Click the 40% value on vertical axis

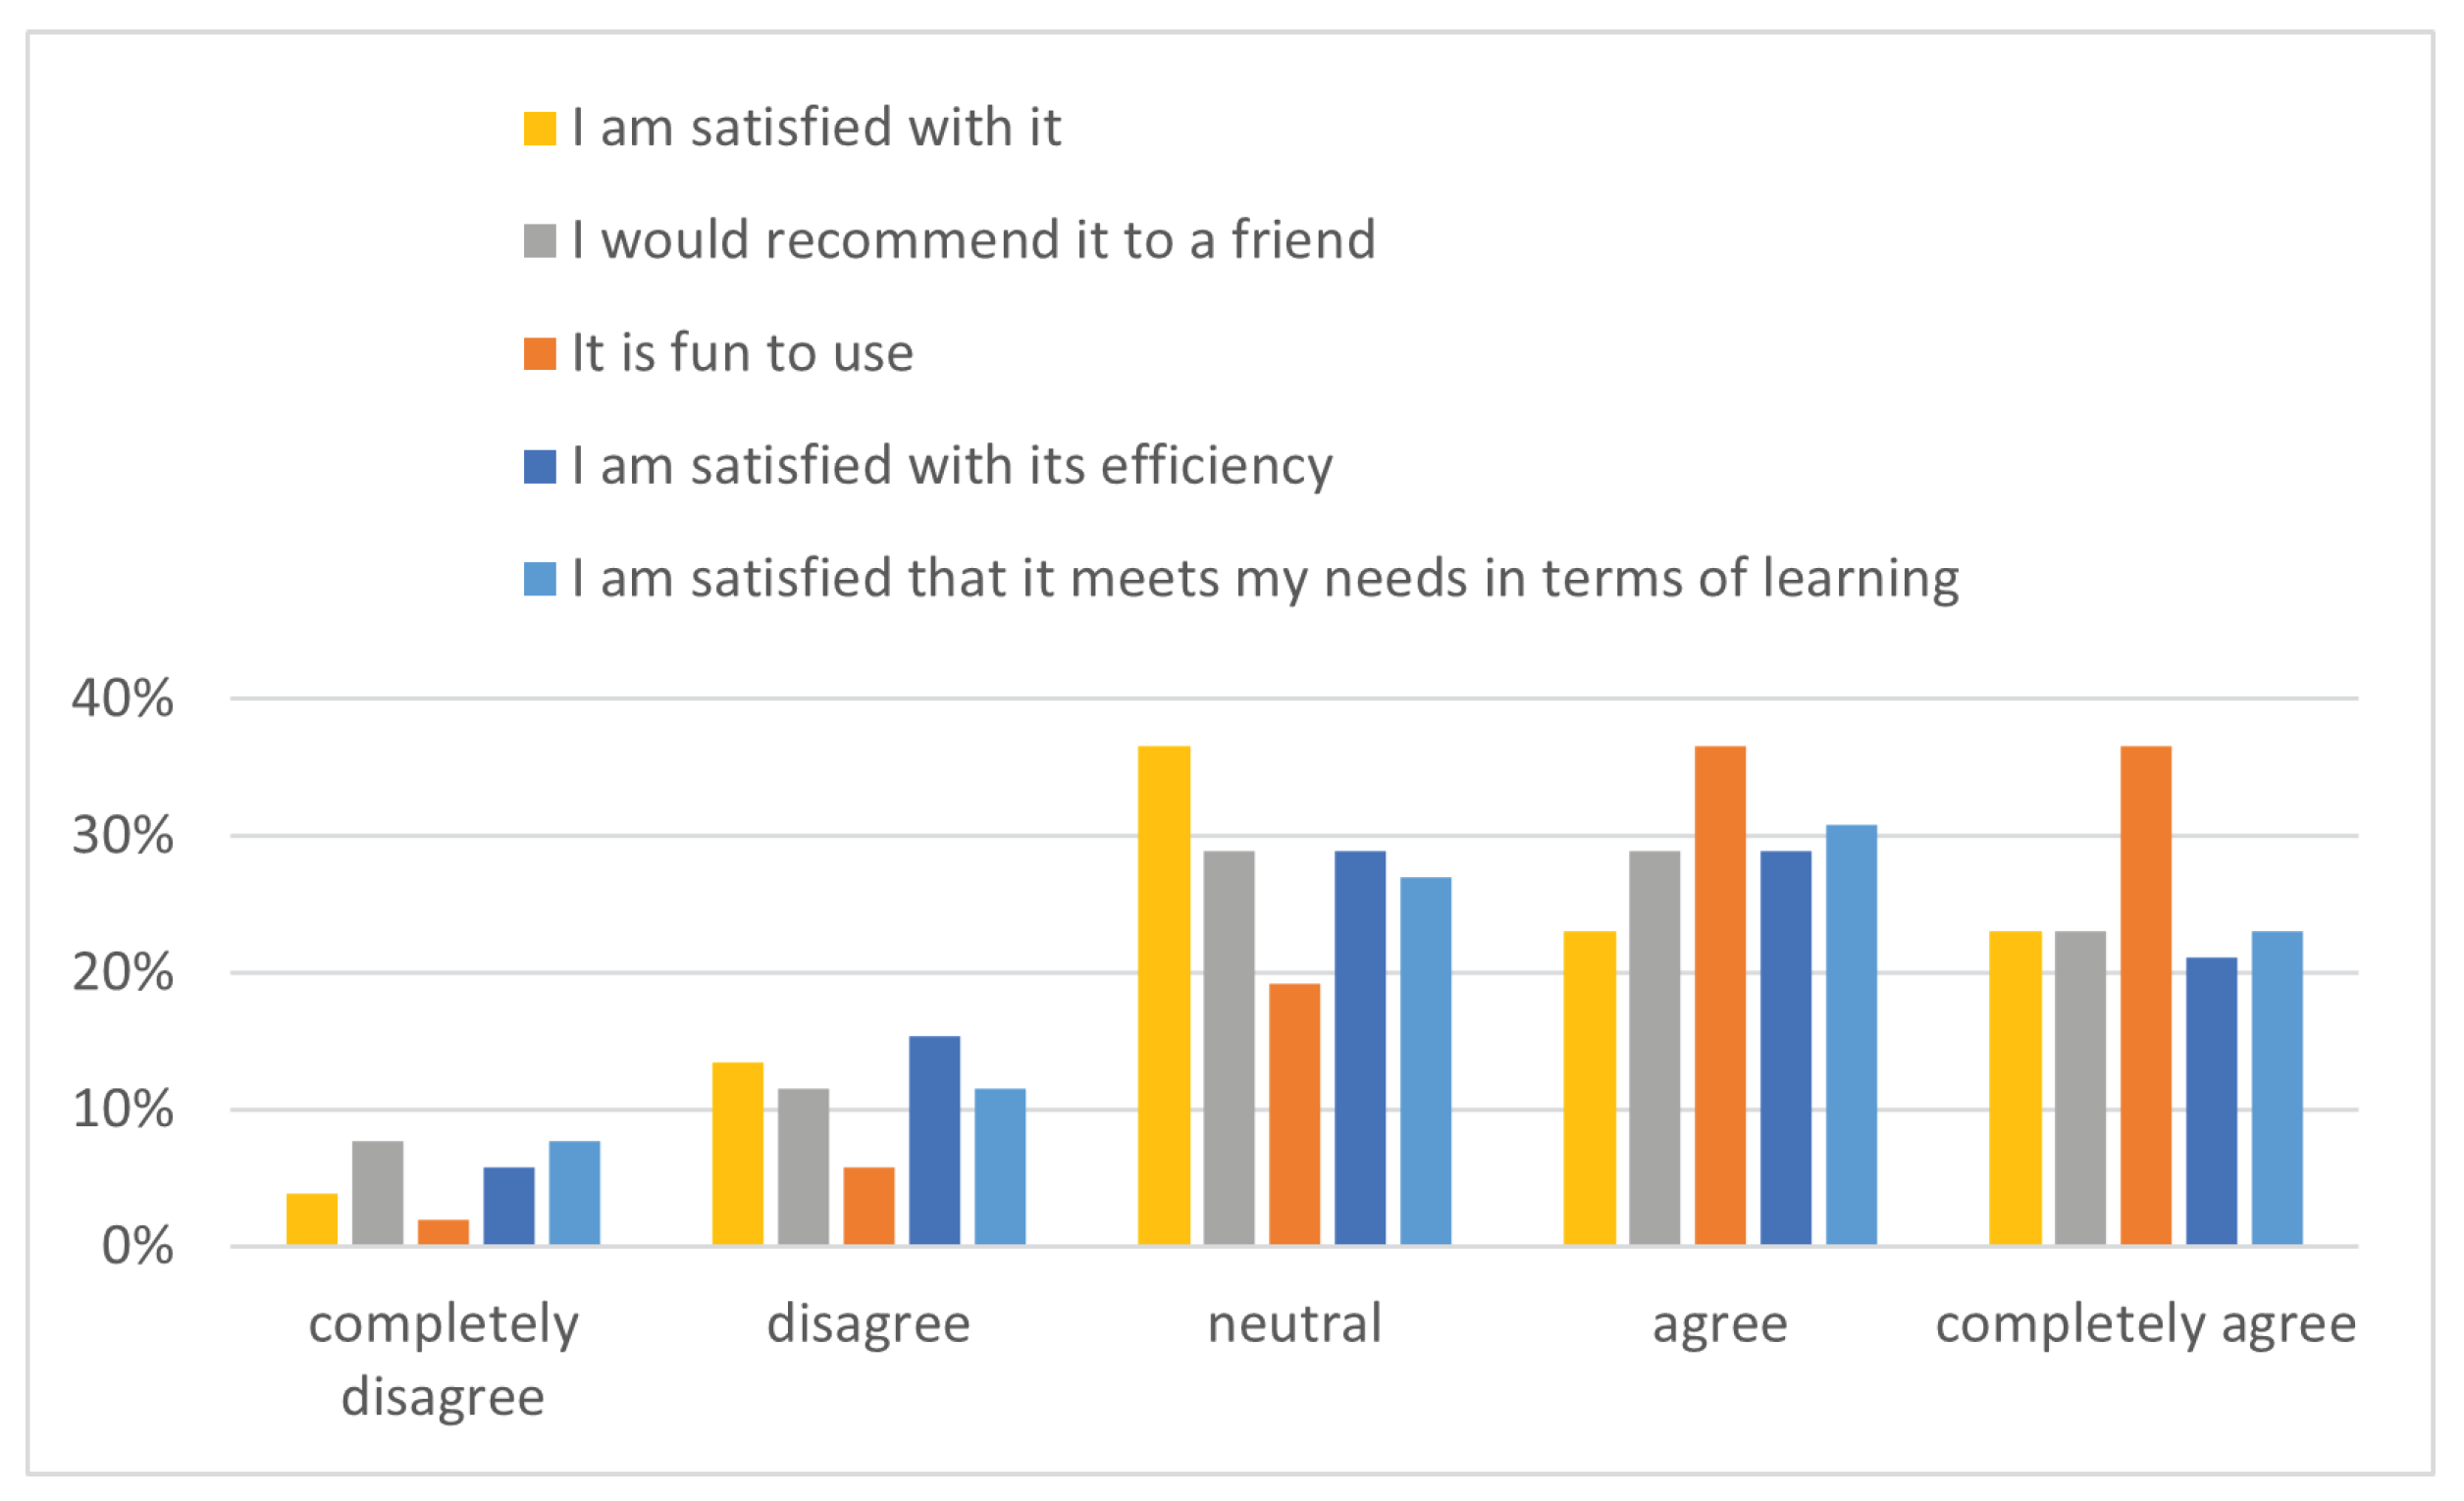pos(123,699)
